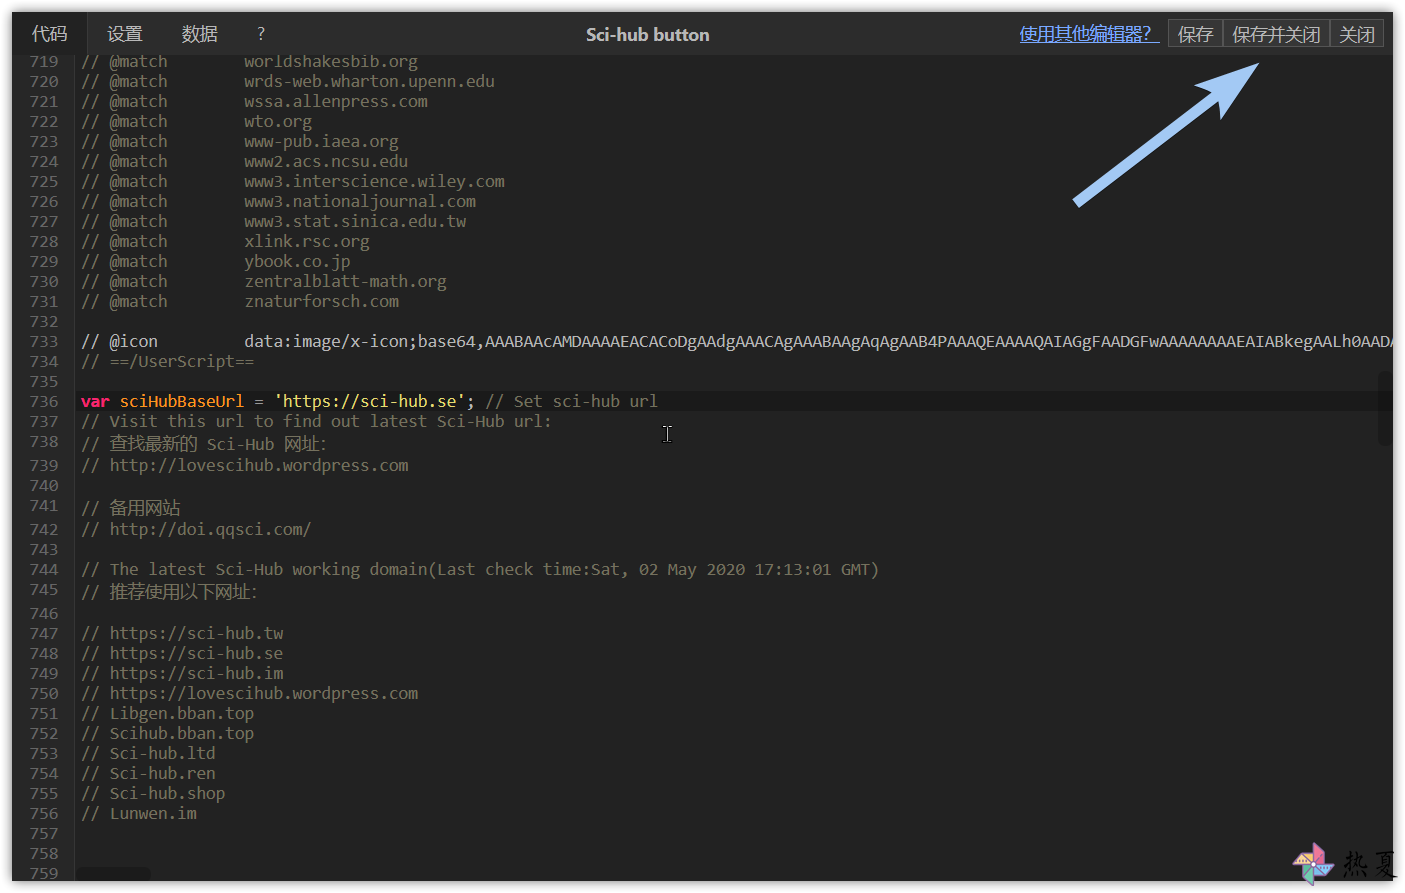Click the 保存并关闭 button
Screen dimensions: 1405x893
[1276, 35]
